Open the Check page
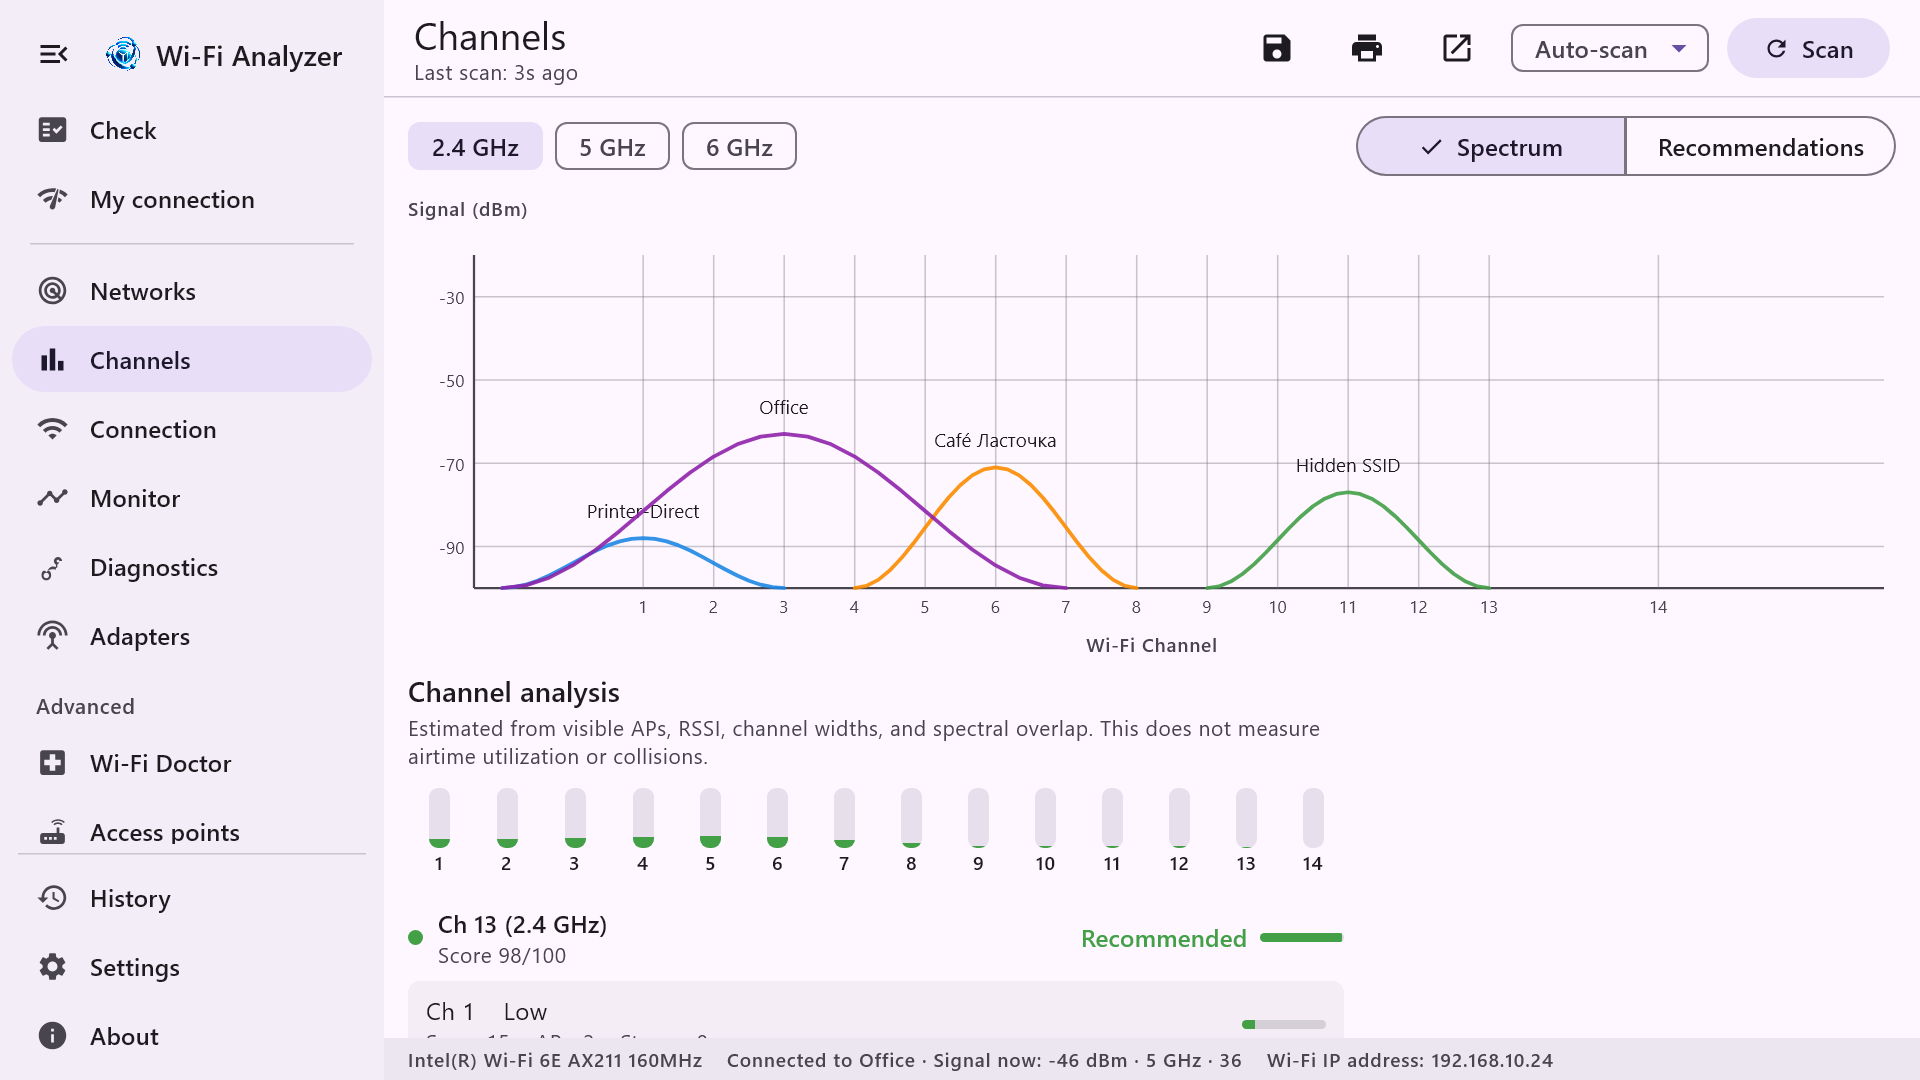 192,130
